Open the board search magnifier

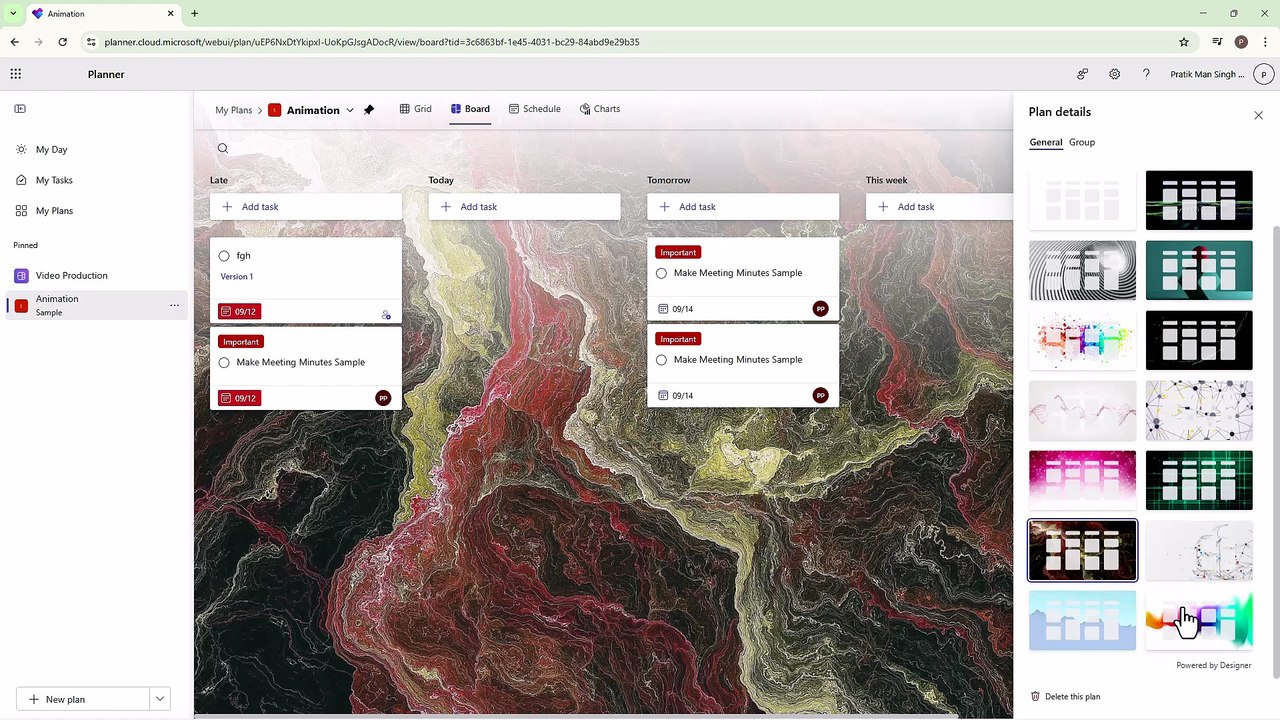223,149
